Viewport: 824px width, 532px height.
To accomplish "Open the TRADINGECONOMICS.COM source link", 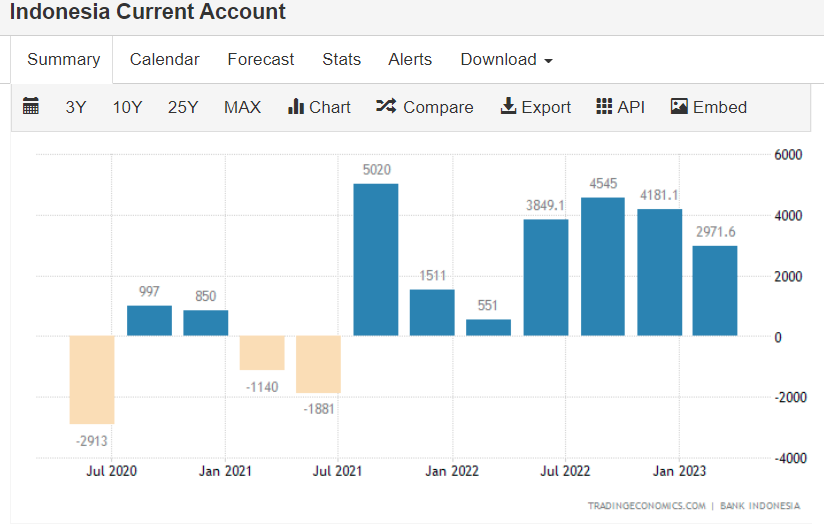I will pos(646,506).
